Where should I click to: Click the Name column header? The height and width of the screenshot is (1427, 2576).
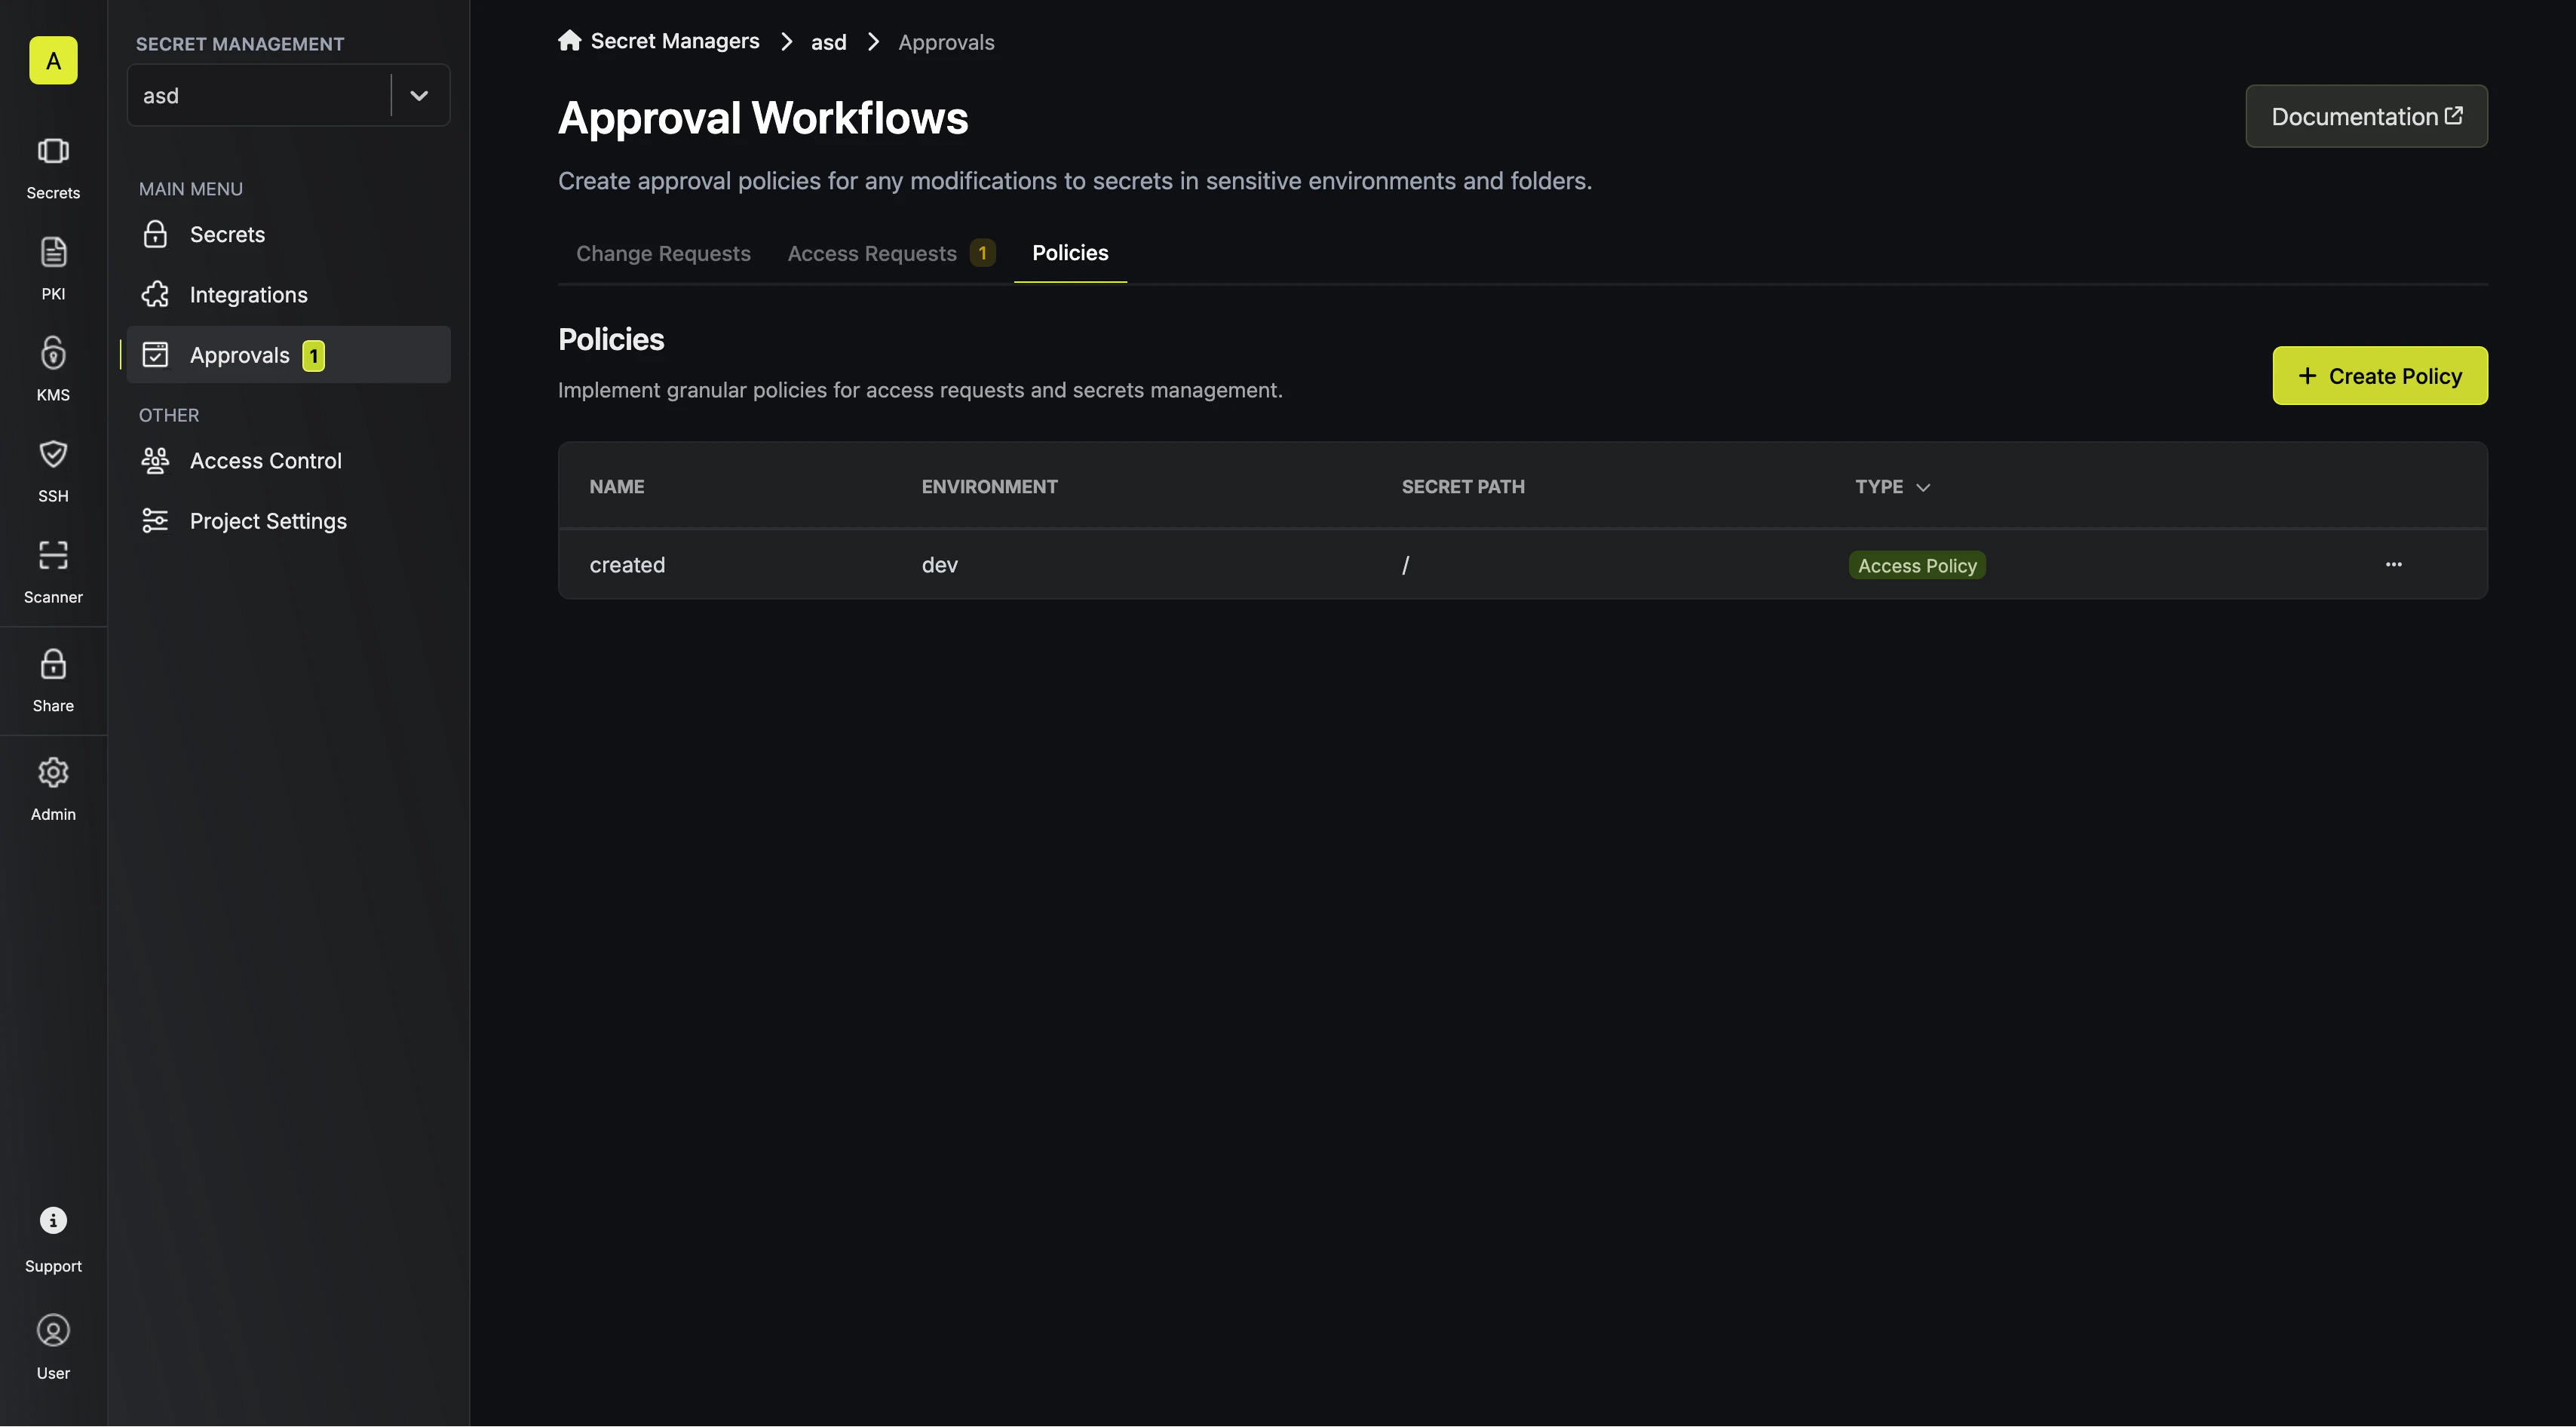(616, 486)
